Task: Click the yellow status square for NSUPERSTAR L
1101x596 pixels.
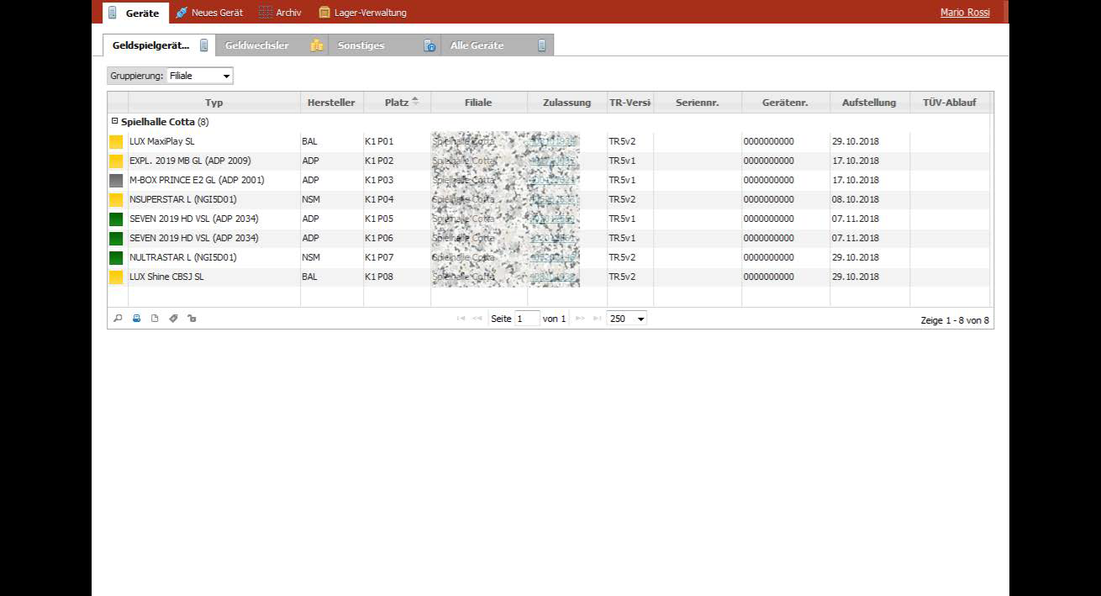Action: pos(116,200)
